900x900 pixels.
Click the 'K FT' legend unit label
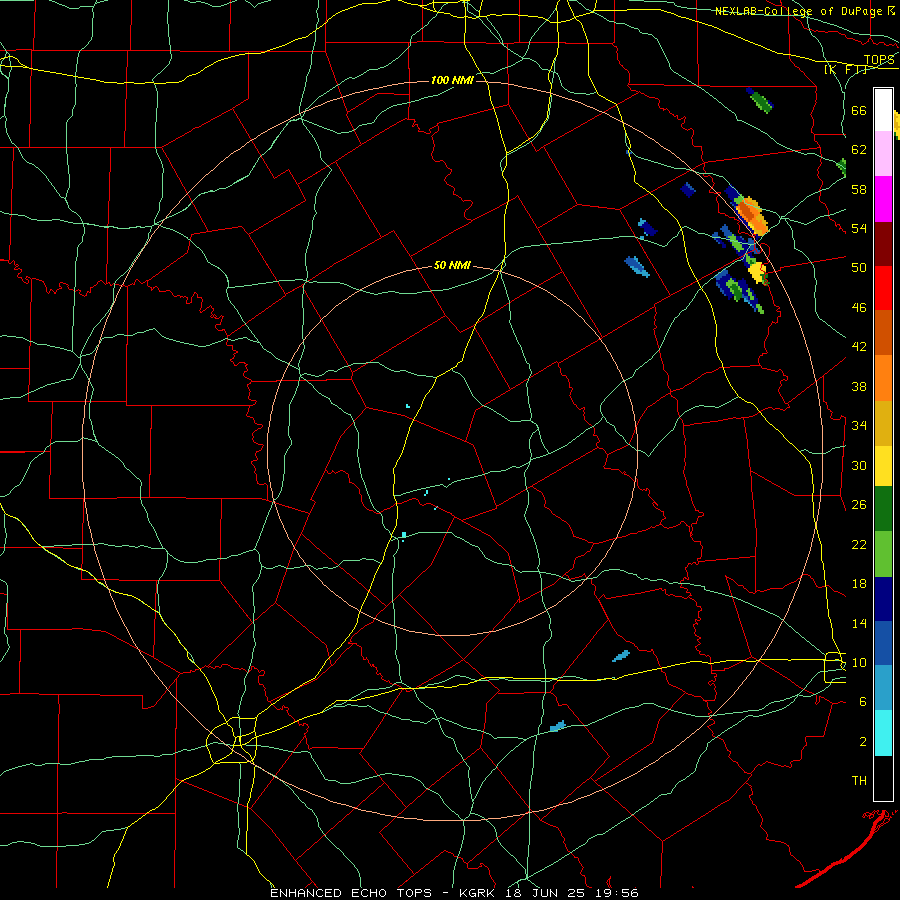pyautogui.click(x=846, y=70)
